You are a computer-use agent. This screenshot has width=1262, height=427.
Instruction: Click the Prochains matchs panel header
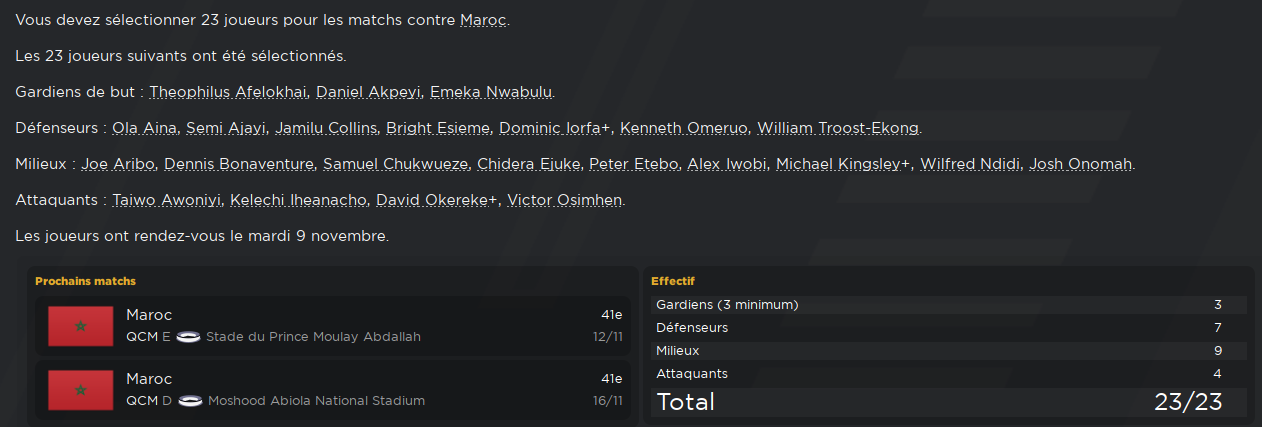pos(86,281)
